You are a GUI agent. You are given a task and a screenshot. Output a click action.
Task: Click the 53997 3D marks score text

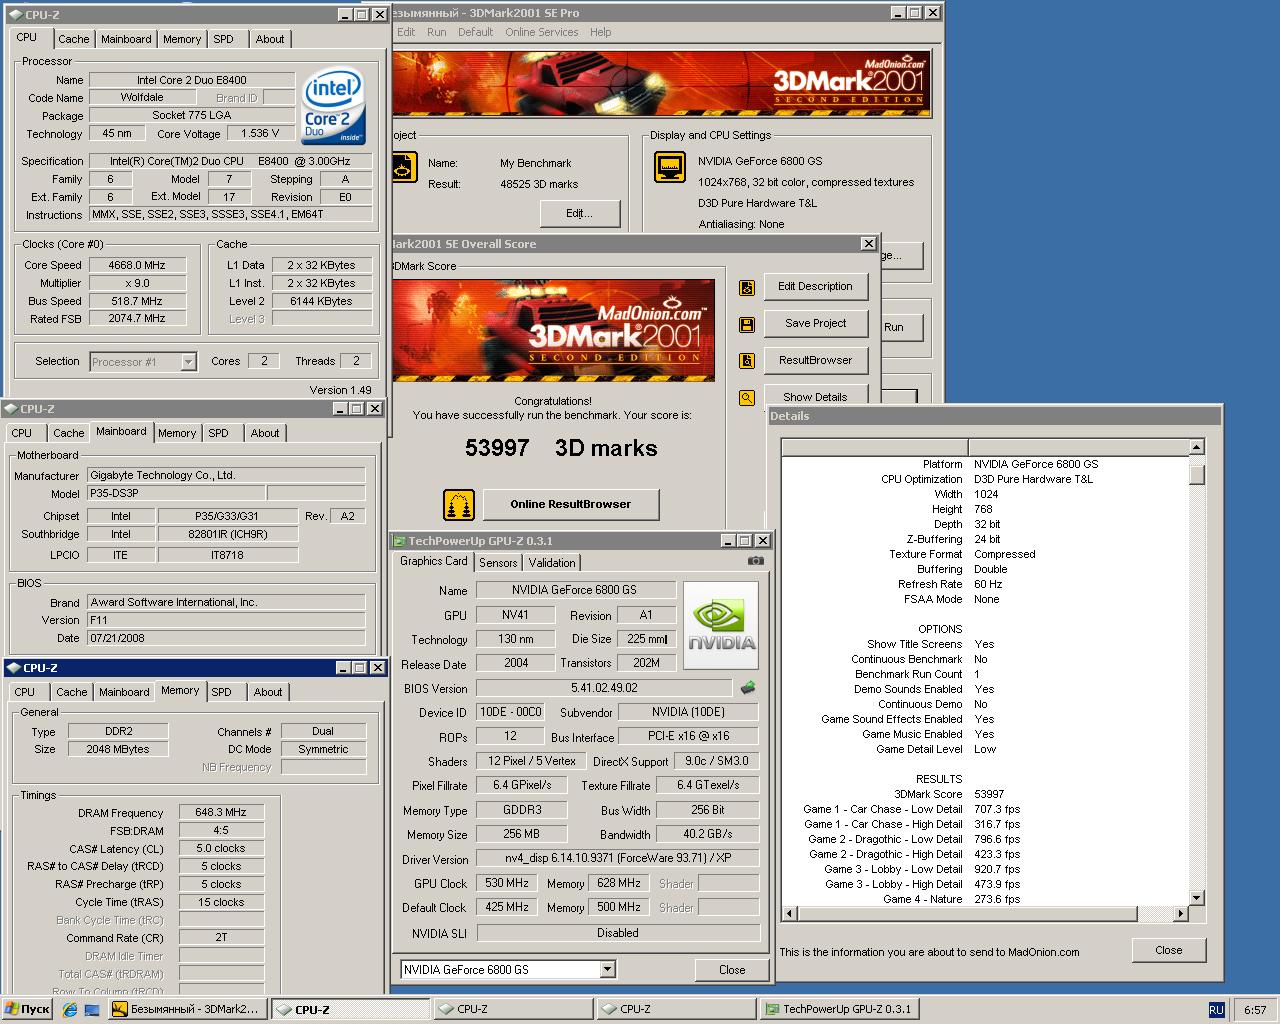pos(561,448)
